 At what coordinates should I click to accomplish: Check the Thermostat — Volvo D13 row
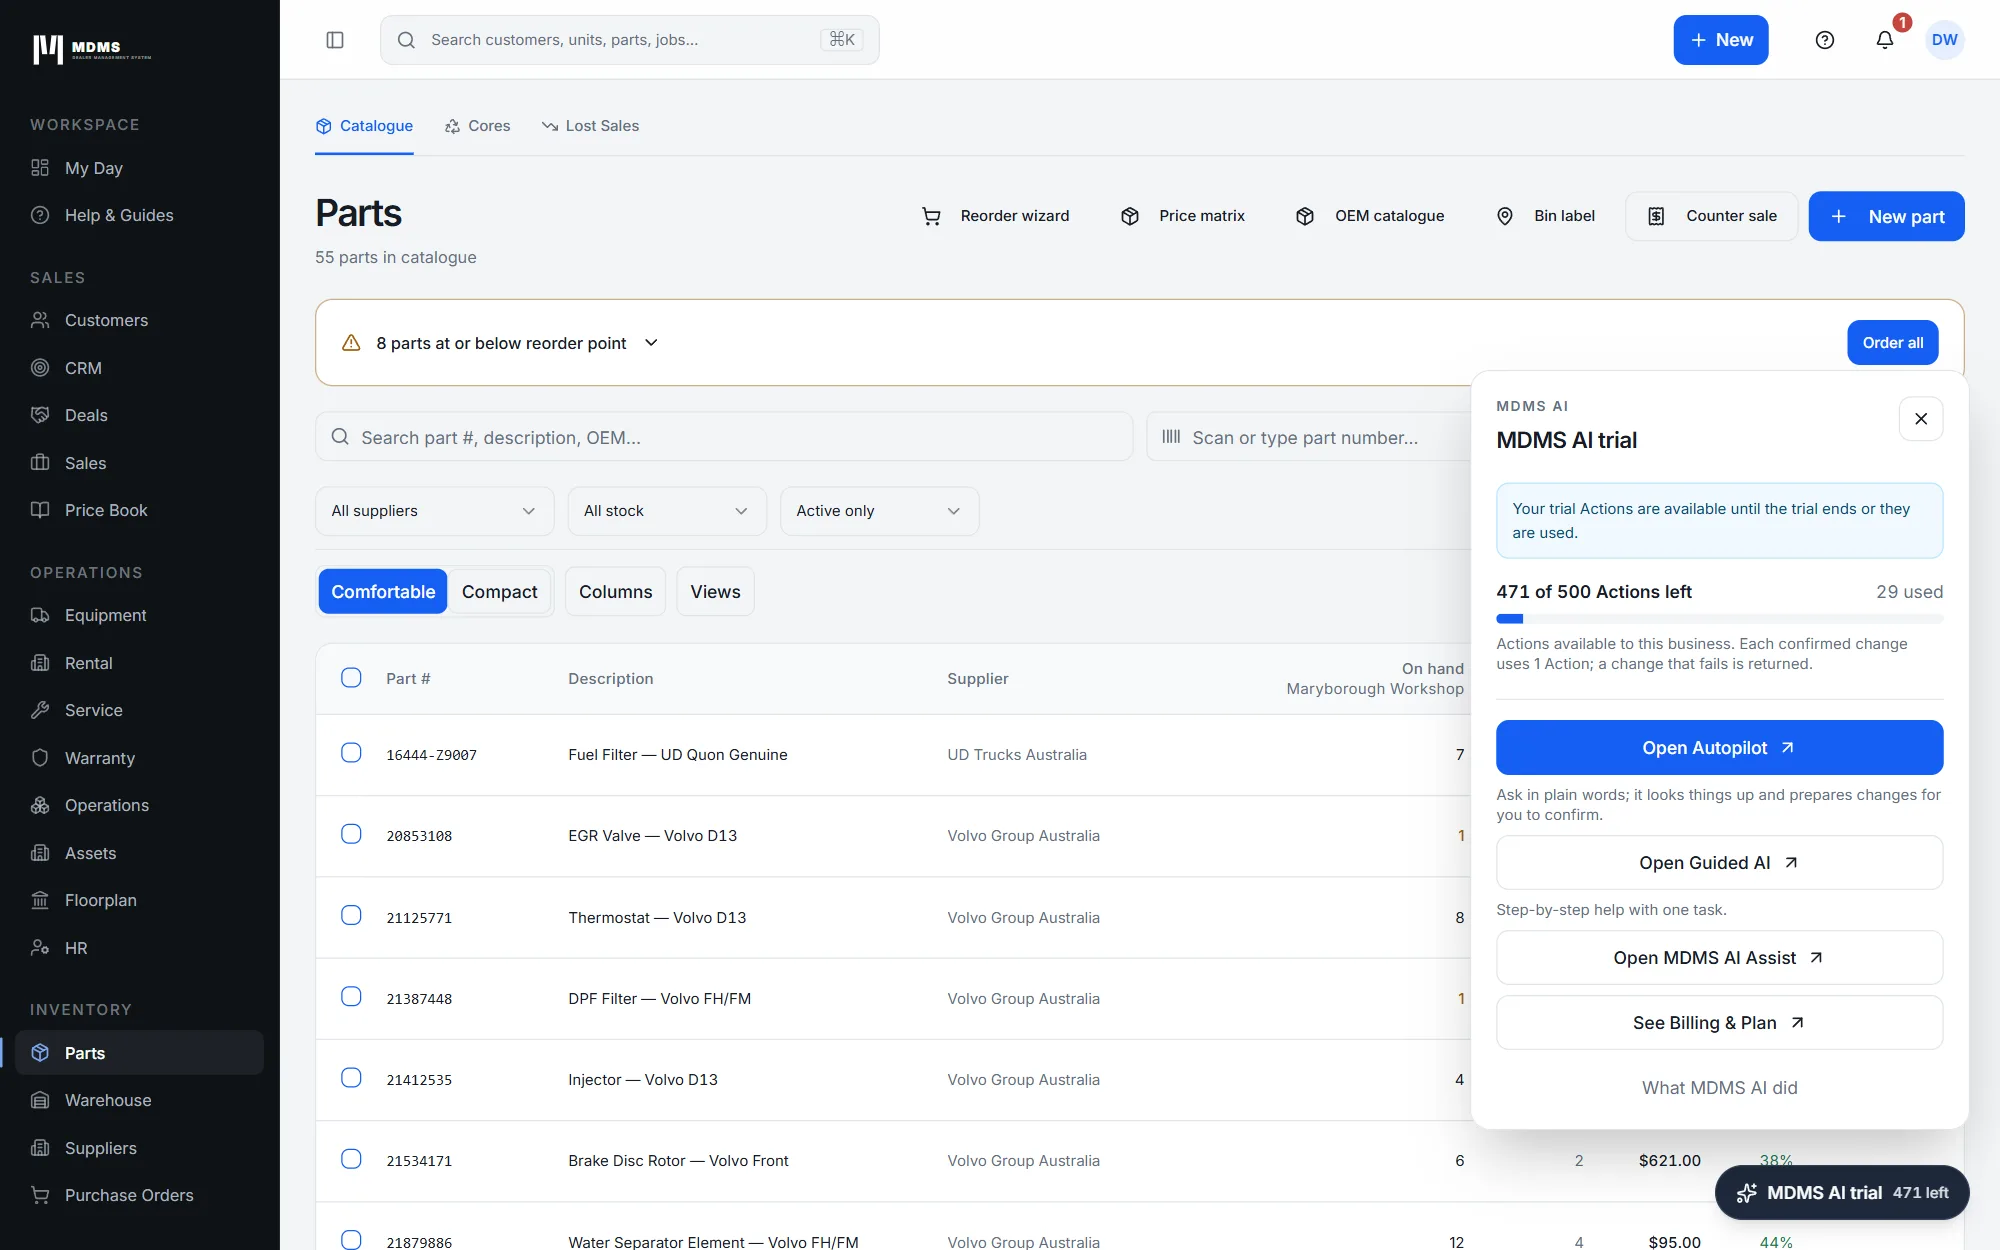(351, 915)
